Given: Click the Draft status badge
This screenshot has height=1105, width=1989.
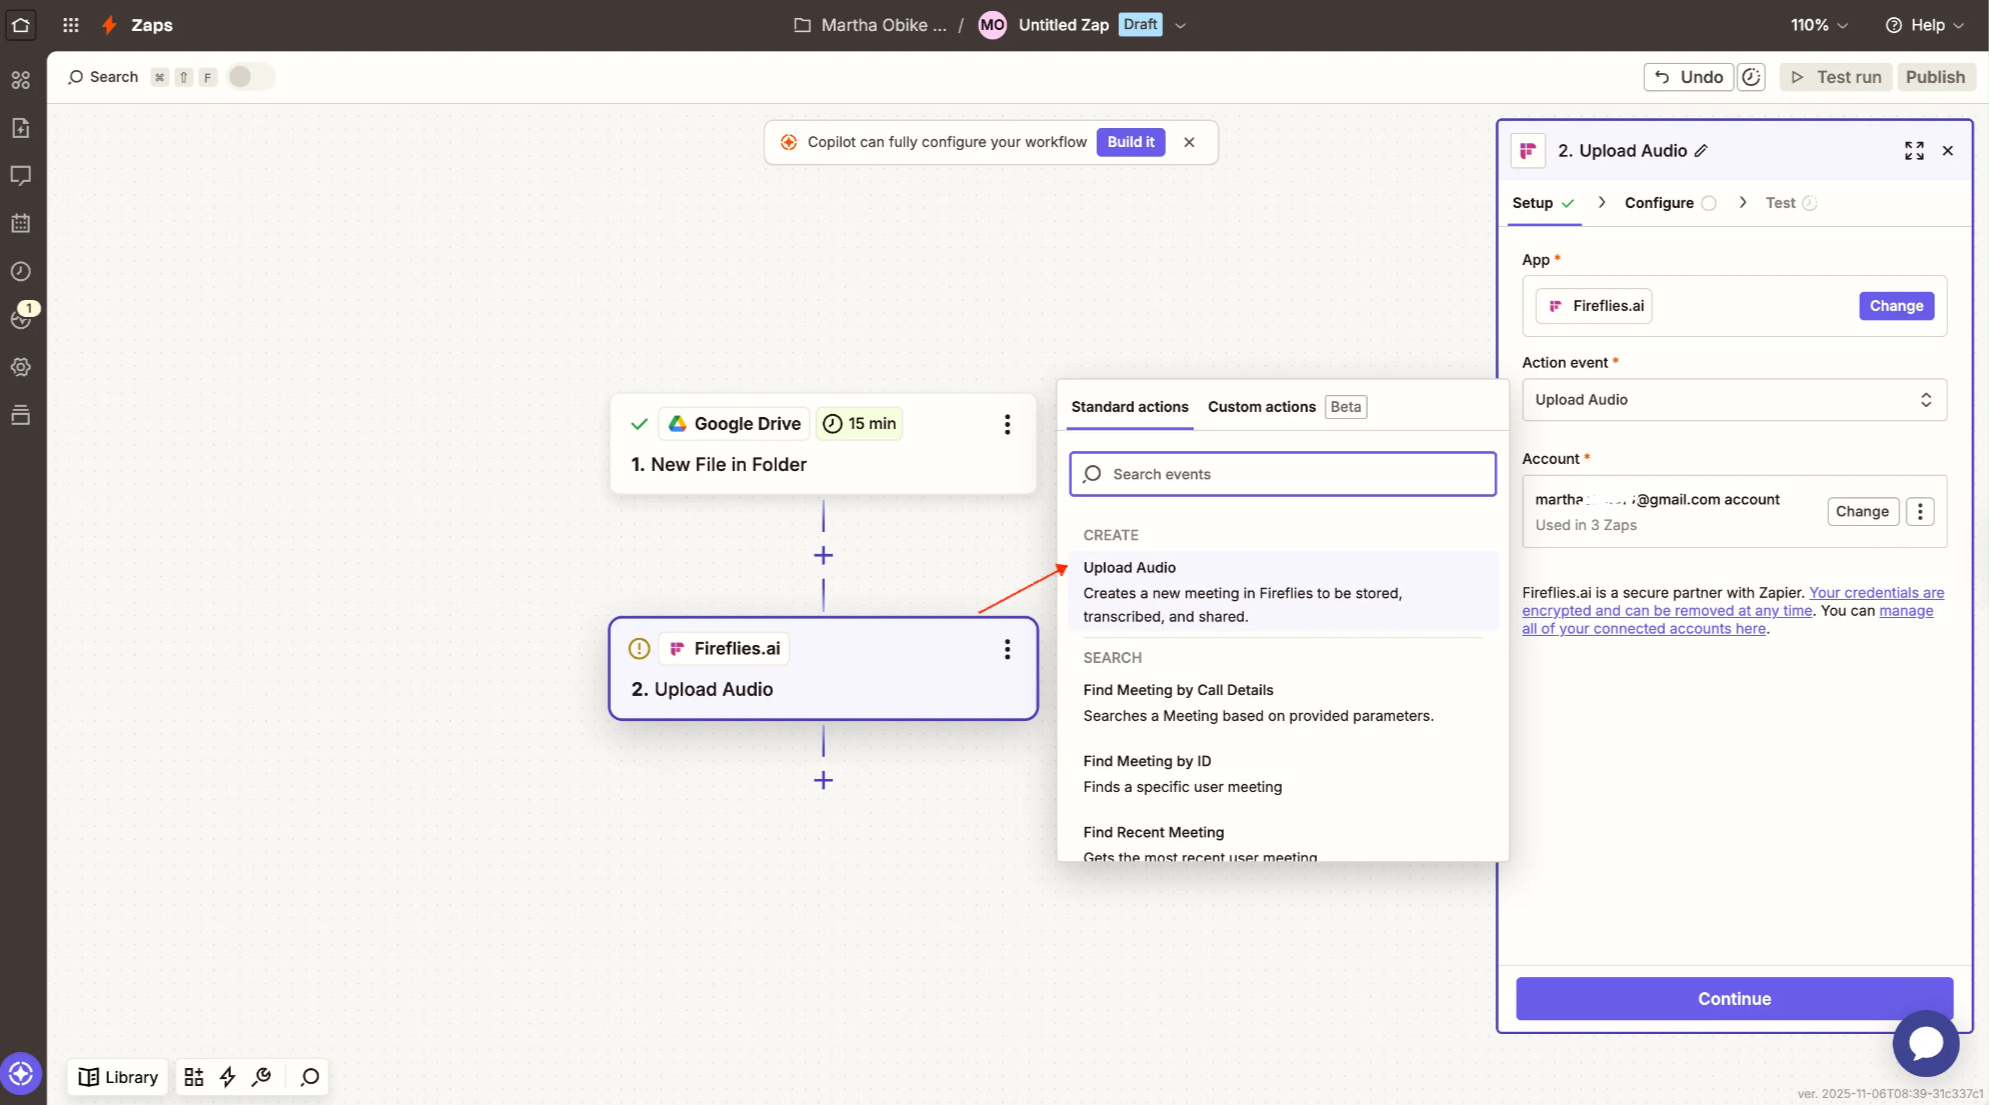Looking at the screenshot, I should click(1140, 25).
